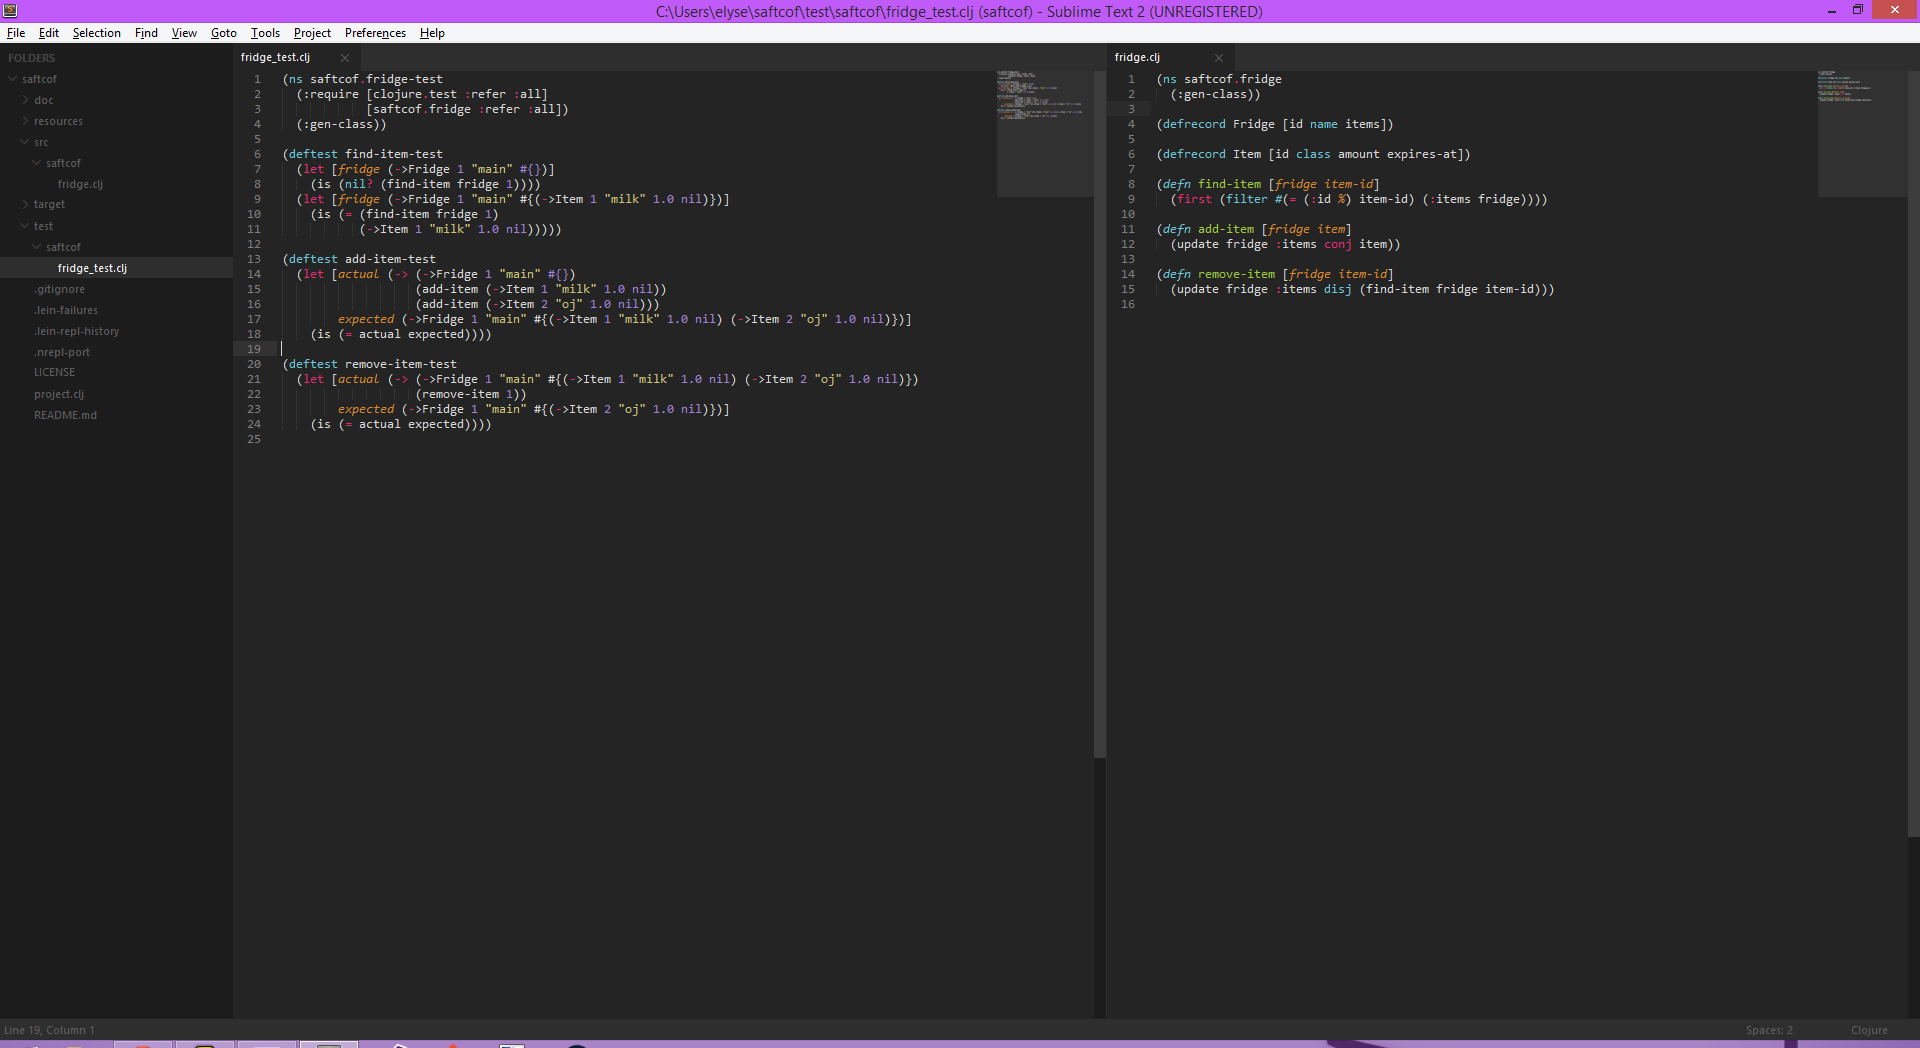Image resolution: width=1920 pixels, height=1048 pixels.
Task: Open README.md from the sidebar
Action: [66, 415]
